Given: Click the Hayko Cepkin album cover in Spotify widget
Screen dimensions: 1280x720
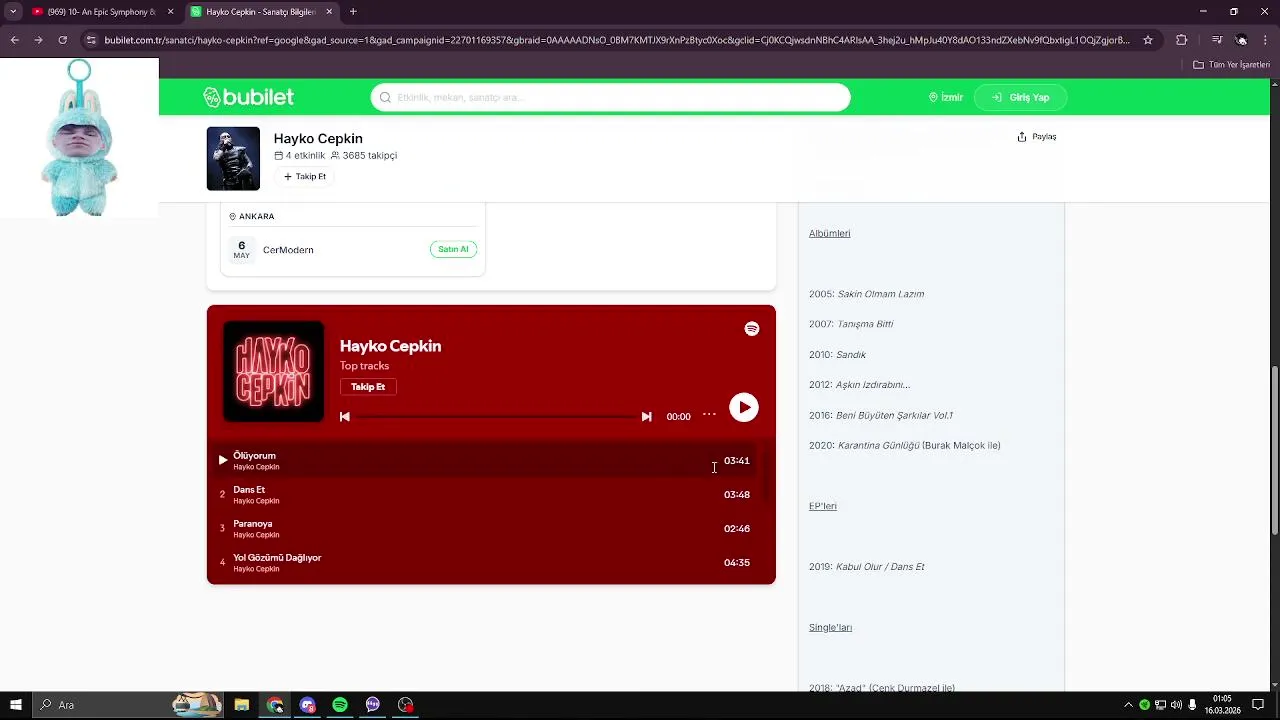Looking at the screenshot, I should pos(273,371).
